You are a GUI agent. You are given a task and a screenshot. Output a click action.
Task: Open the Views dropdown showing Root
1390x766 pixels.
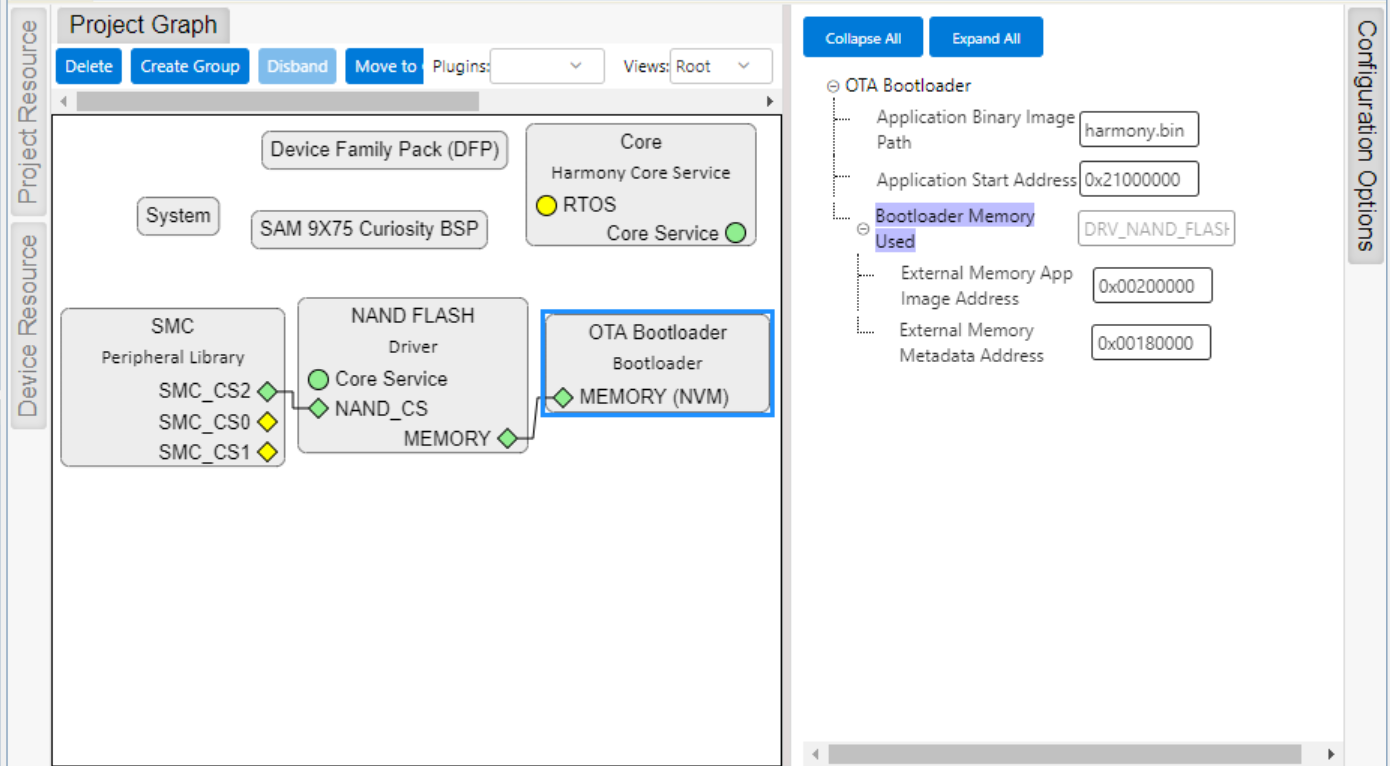click(x=720, y=66)
